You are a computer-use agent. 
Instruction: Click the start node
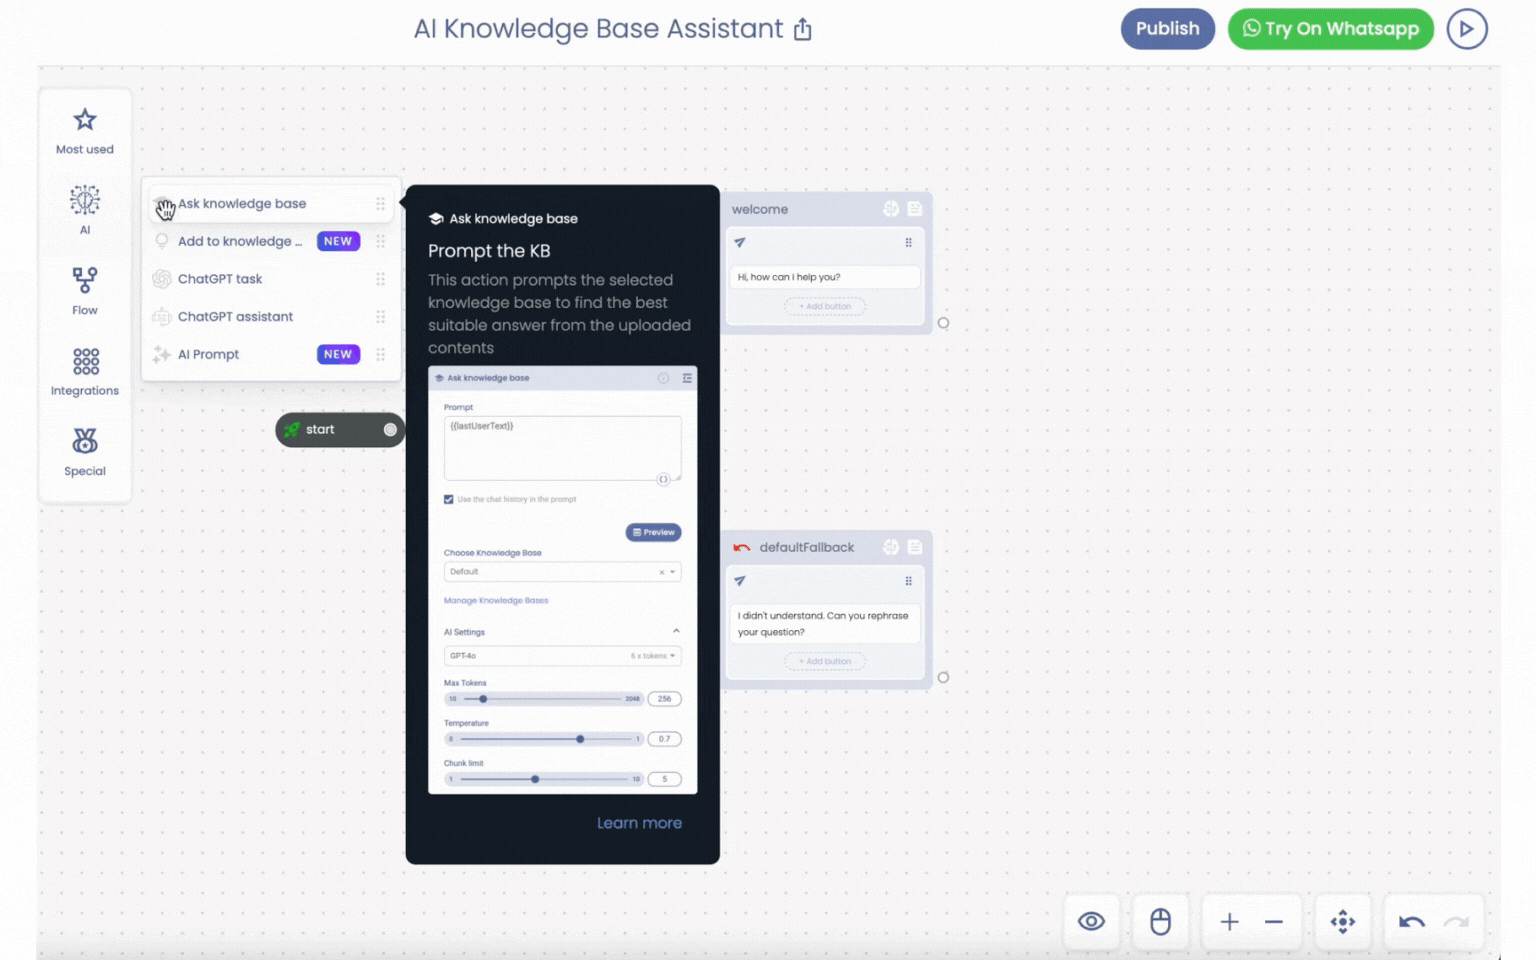click(x=340, y=430)
